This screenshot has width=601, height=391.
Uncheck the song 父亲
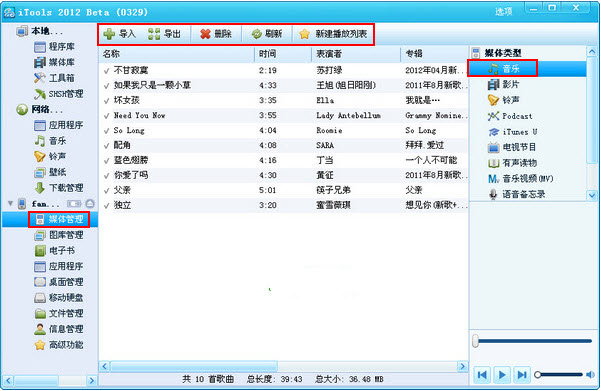pos(107,191)
